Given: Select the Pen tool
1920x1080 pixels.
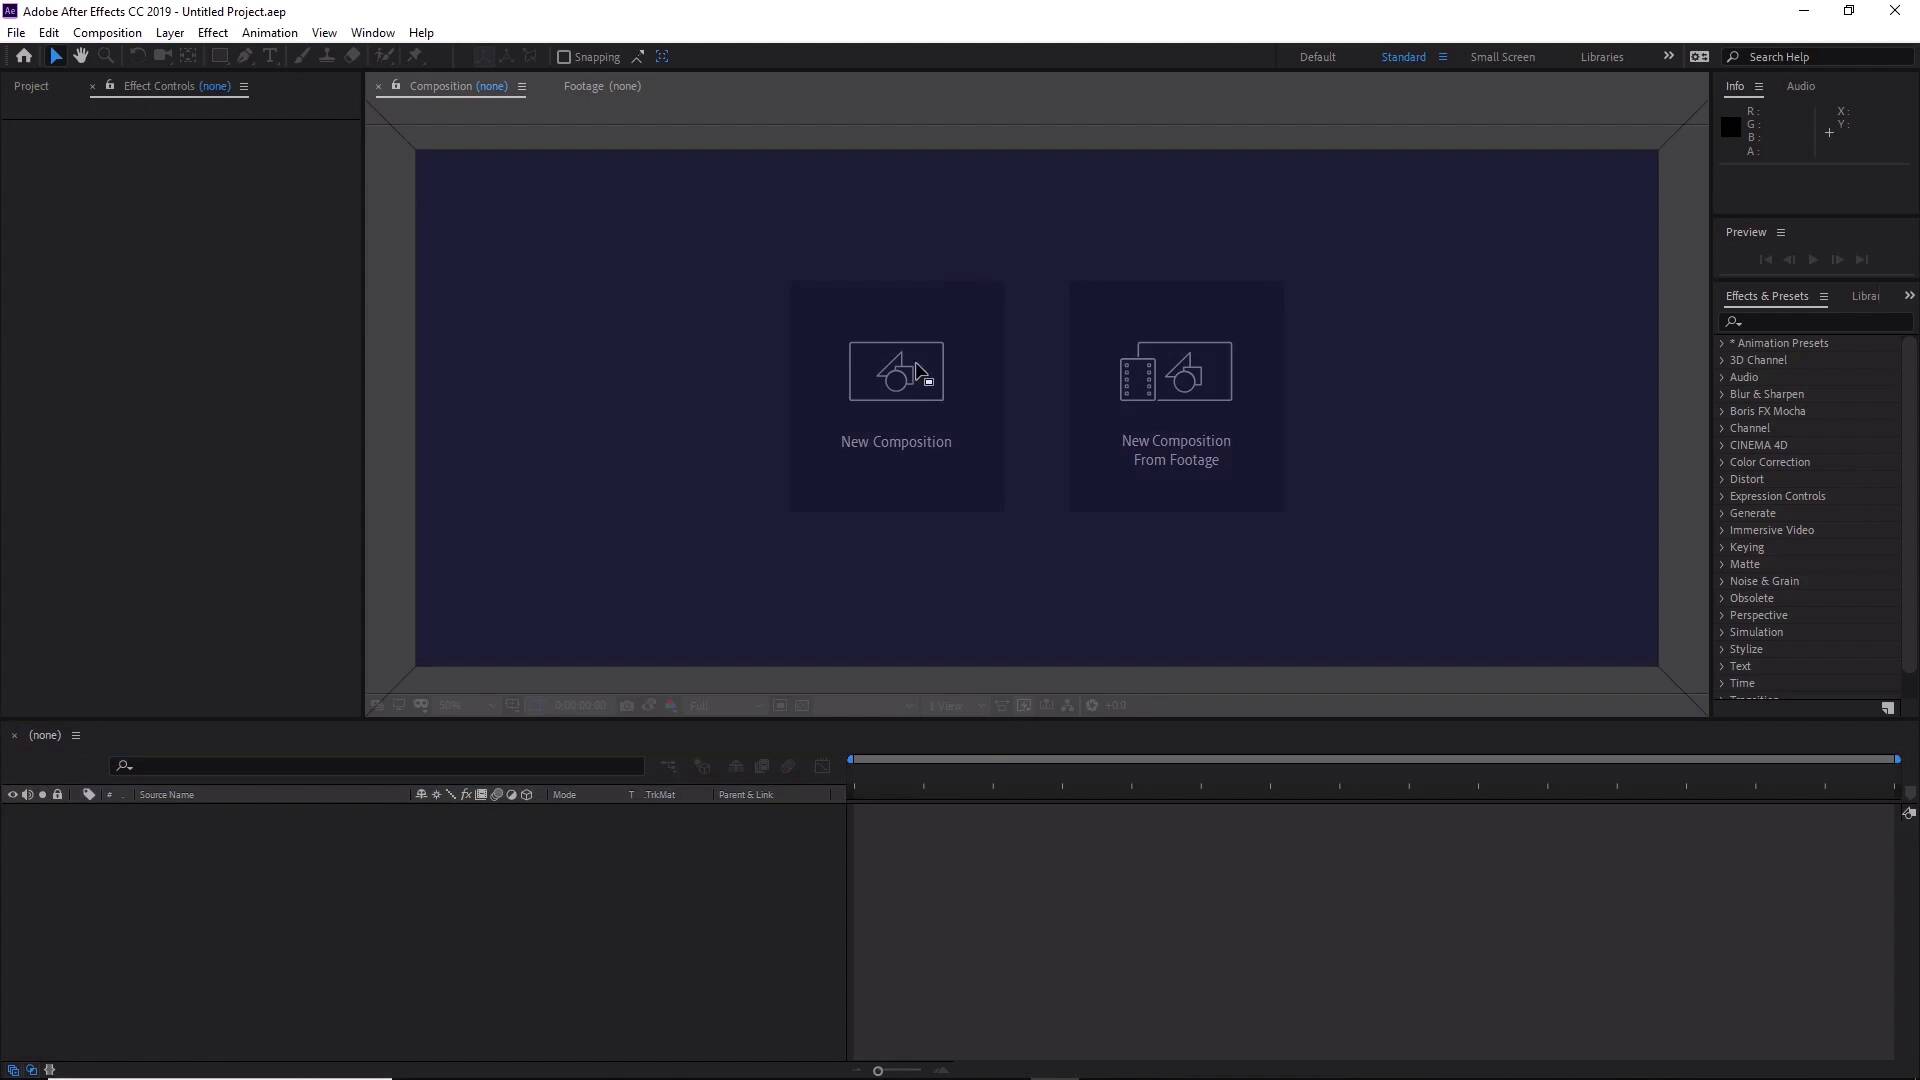Looking at the screenshot, I should (245, 56).
